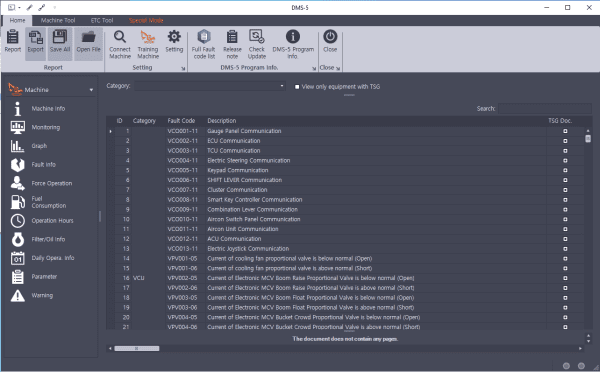
Task: Open DMS-5 Program Info icon
Action: 293,44
